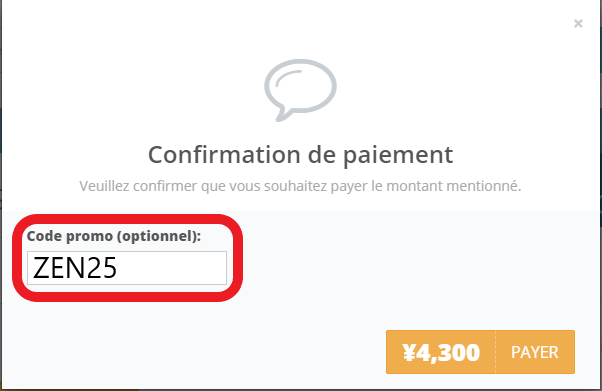The height and width of the screenshot is (391, 602).
Task: Click the "Veuillez confirmer" subtitle text
Action: (x=300, y=186)
